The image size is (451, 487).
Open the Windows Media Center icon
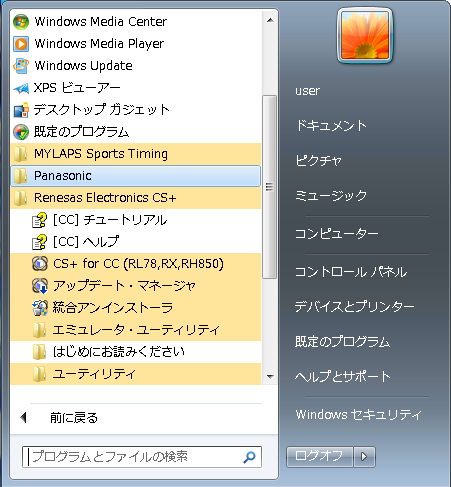(21, 22)
